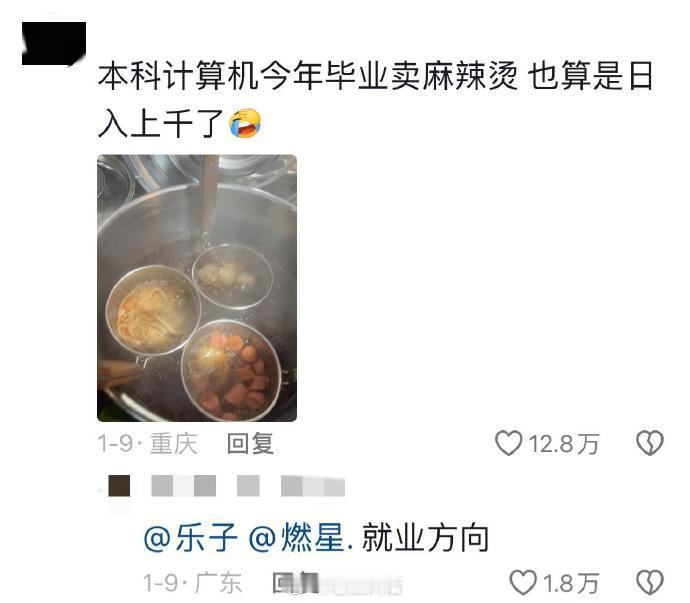Dislike the 就业方向 reply via broken heart
690x603 pixels.
[650, 582]
